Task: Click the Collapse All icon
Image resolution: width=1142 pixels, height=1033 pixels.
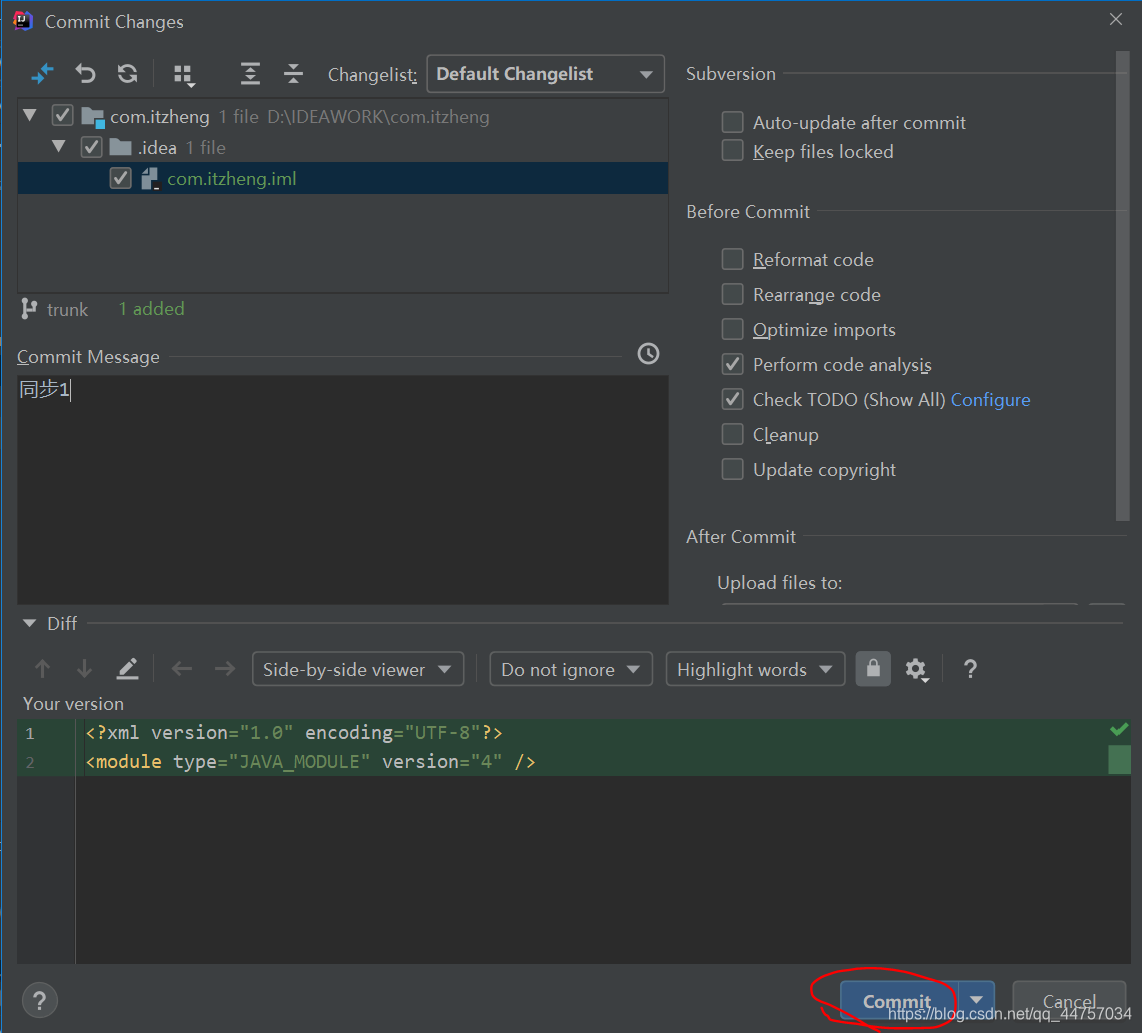Action: pyautogui.click(x=293, y=74)
